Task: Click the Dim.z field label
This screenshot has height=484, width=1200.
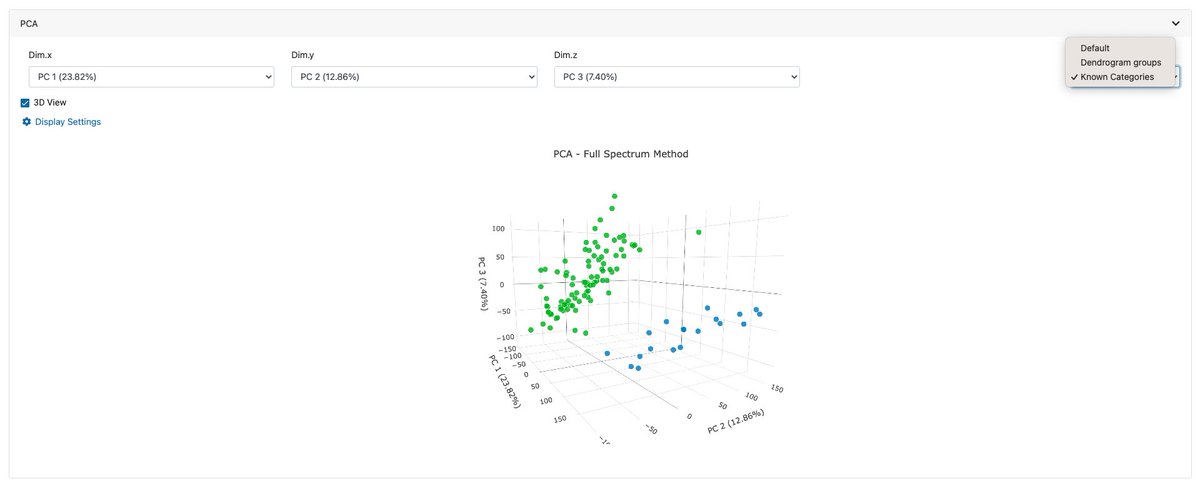Action: point(565,54)
